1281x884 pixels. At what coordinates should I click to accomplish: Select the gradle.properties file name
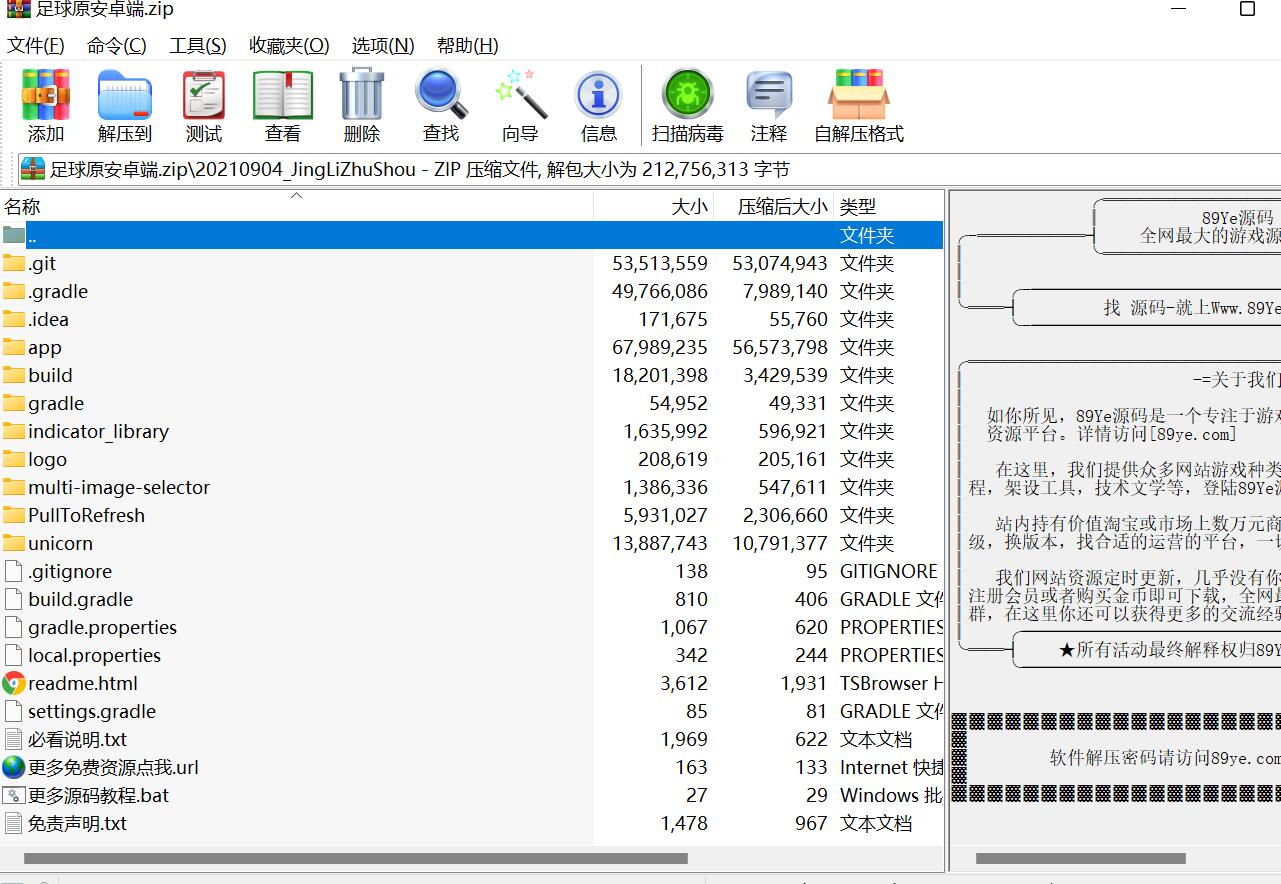[x=102, y=627]
